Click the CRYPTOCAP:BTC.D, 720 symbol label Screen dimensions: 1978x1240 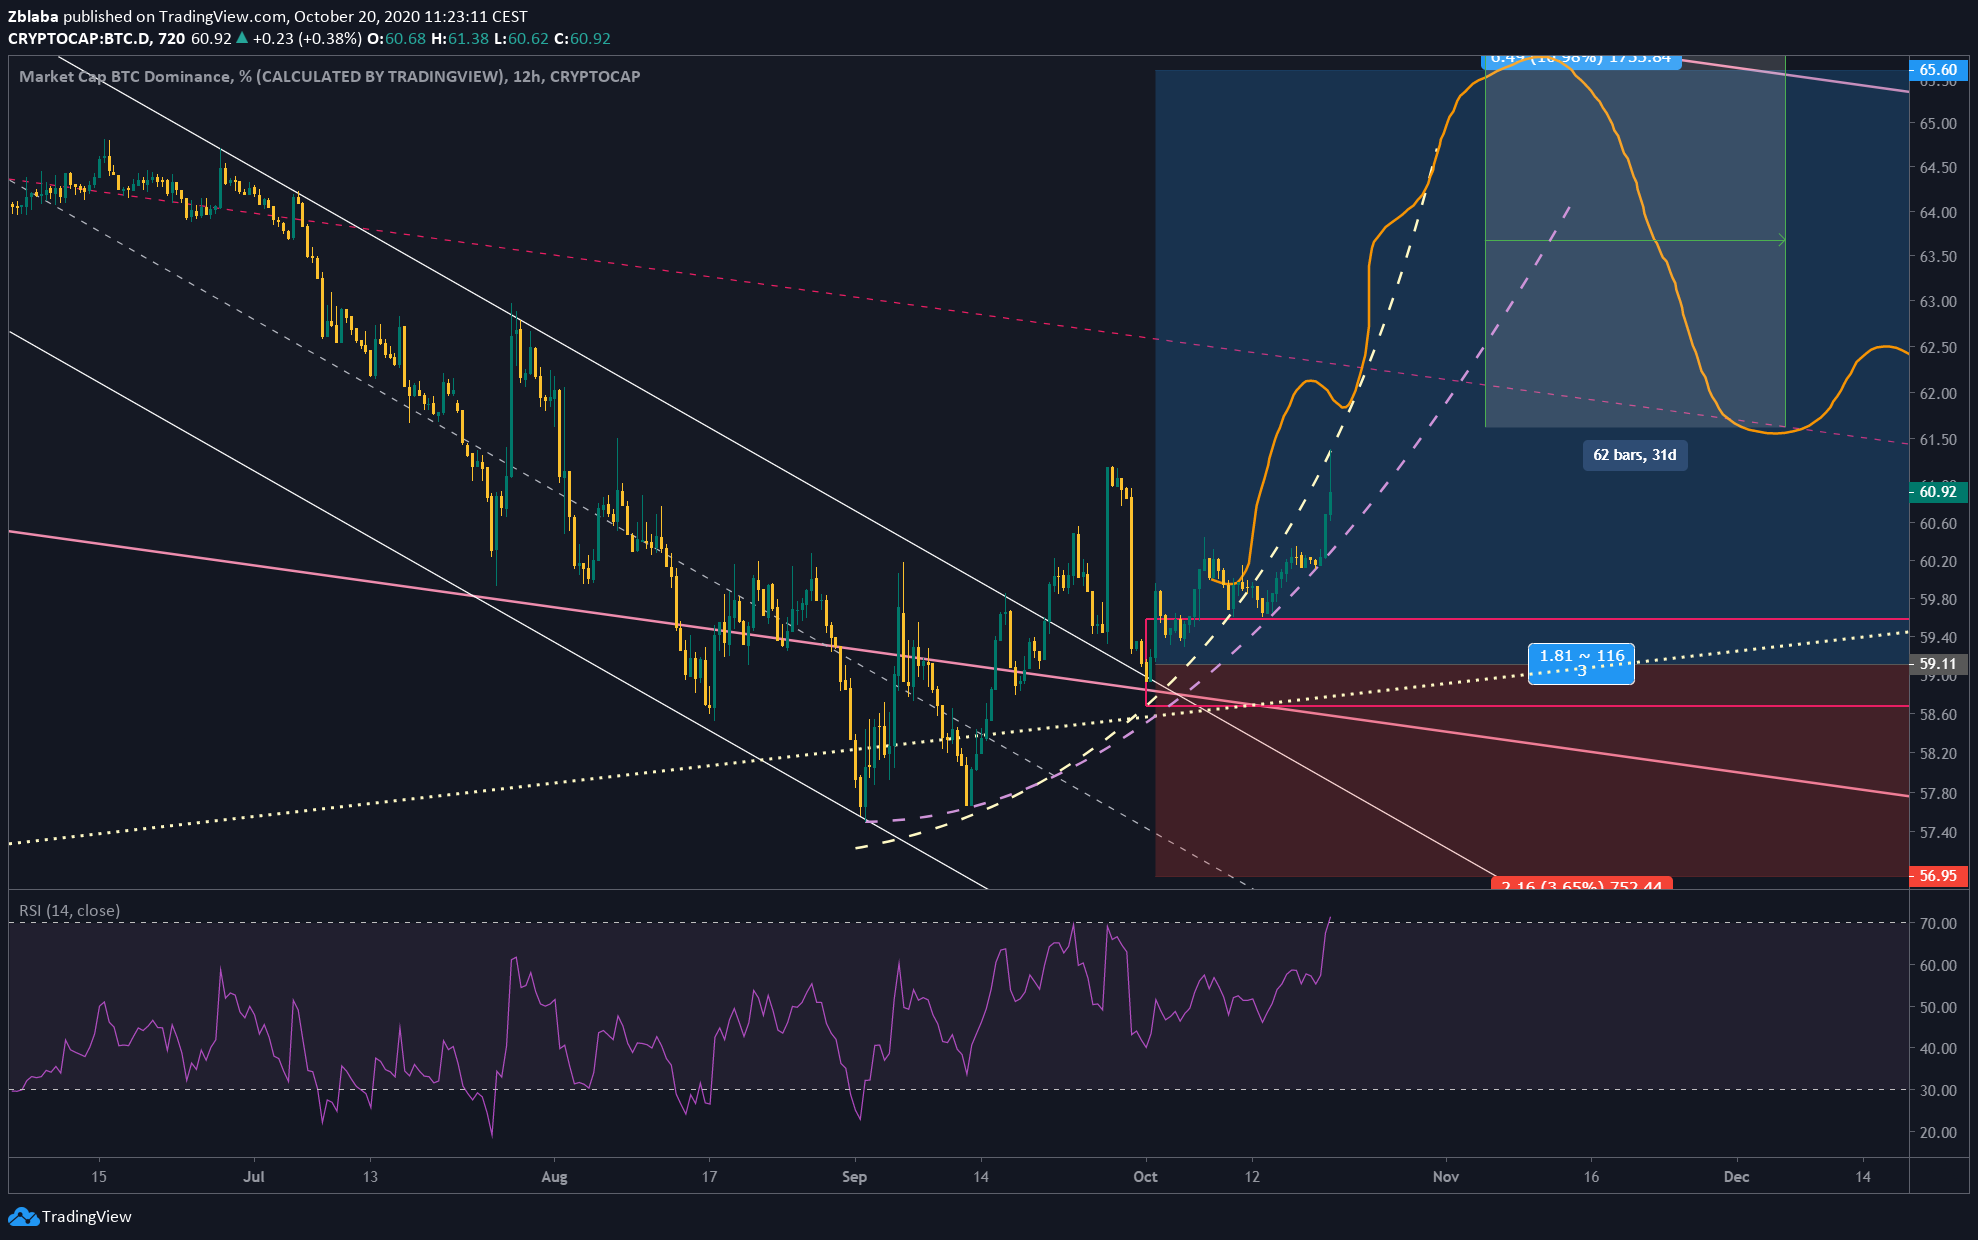[96, 38]
